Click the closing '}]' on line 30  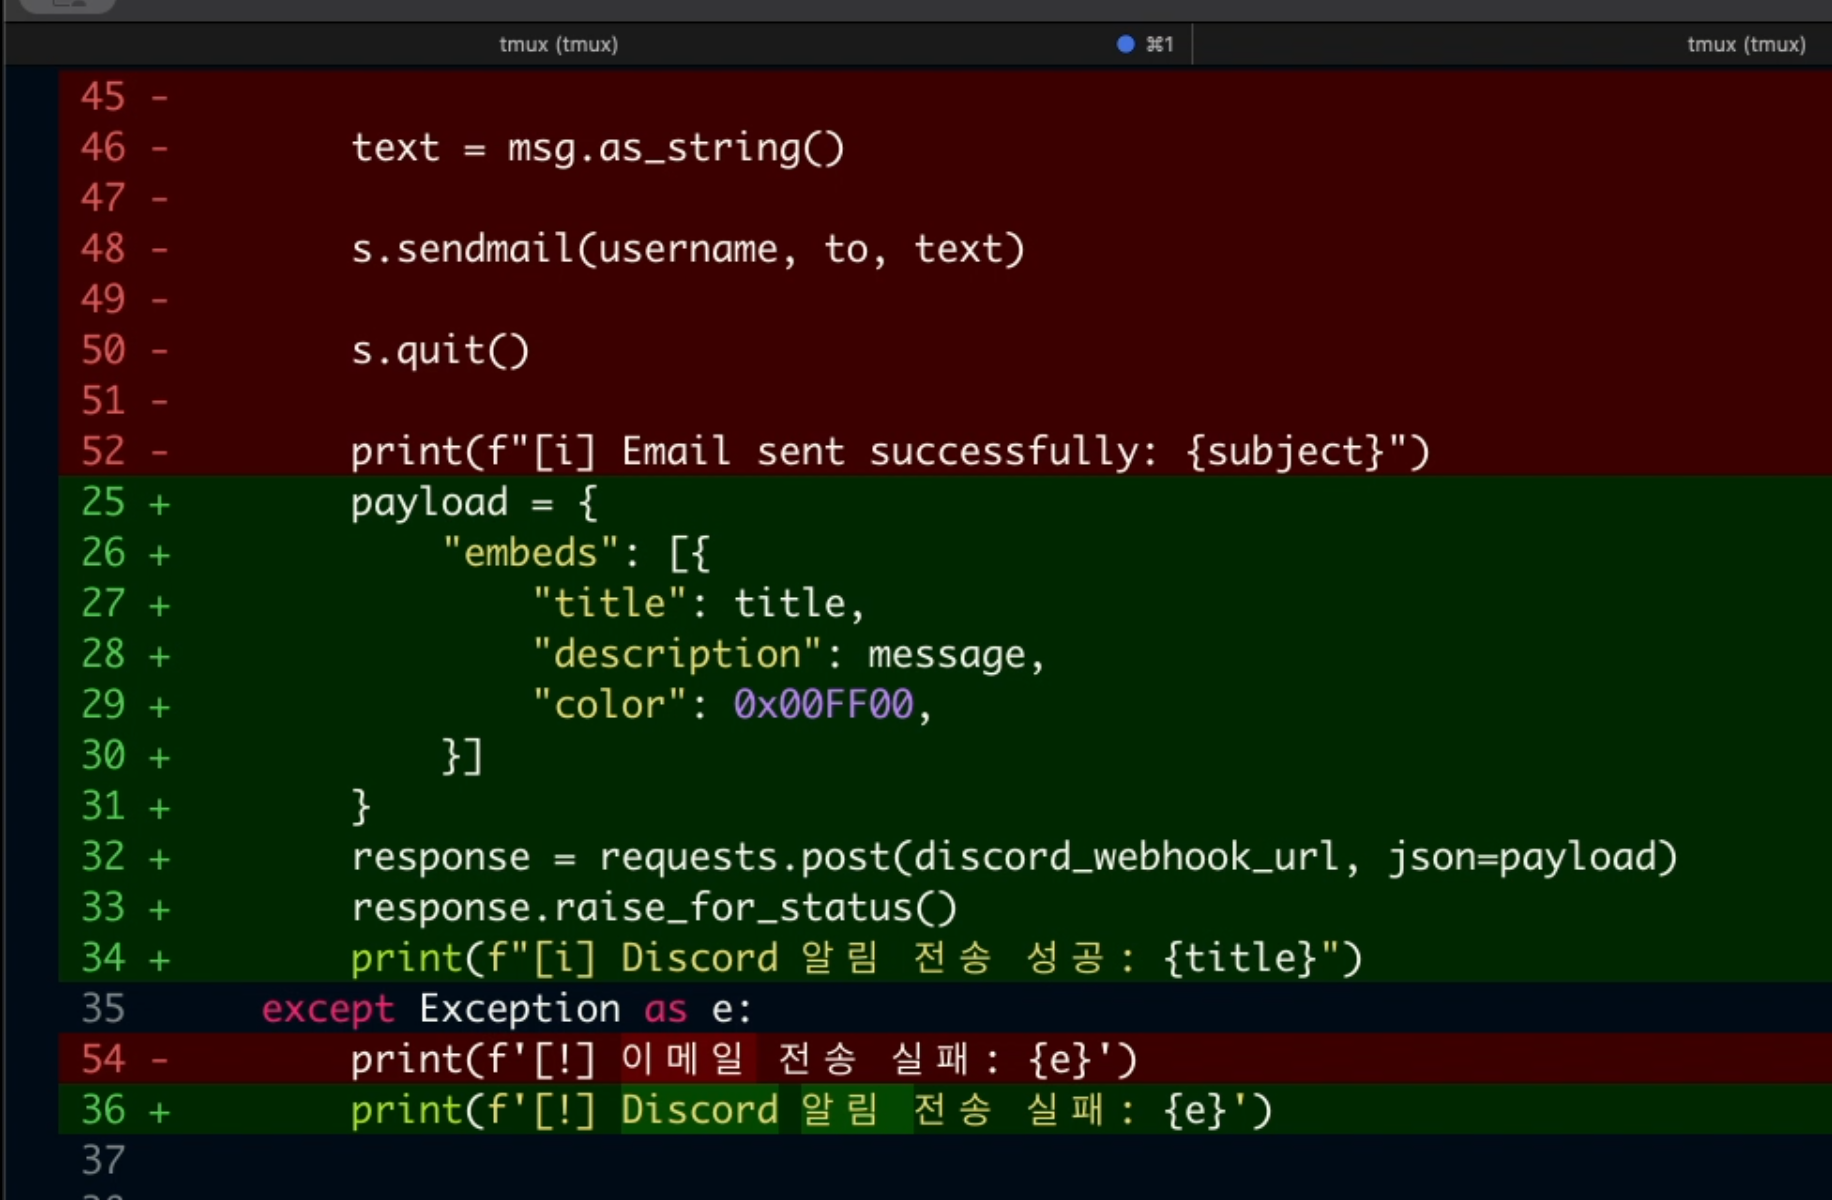462,756
